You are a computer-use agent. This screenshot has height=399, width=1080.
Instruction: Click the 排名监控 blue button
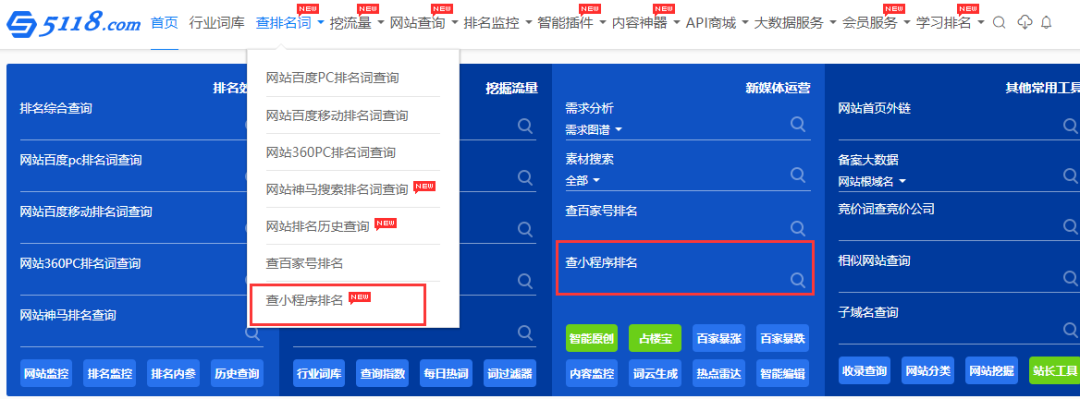pyautogui.click(x=110, y=374)
